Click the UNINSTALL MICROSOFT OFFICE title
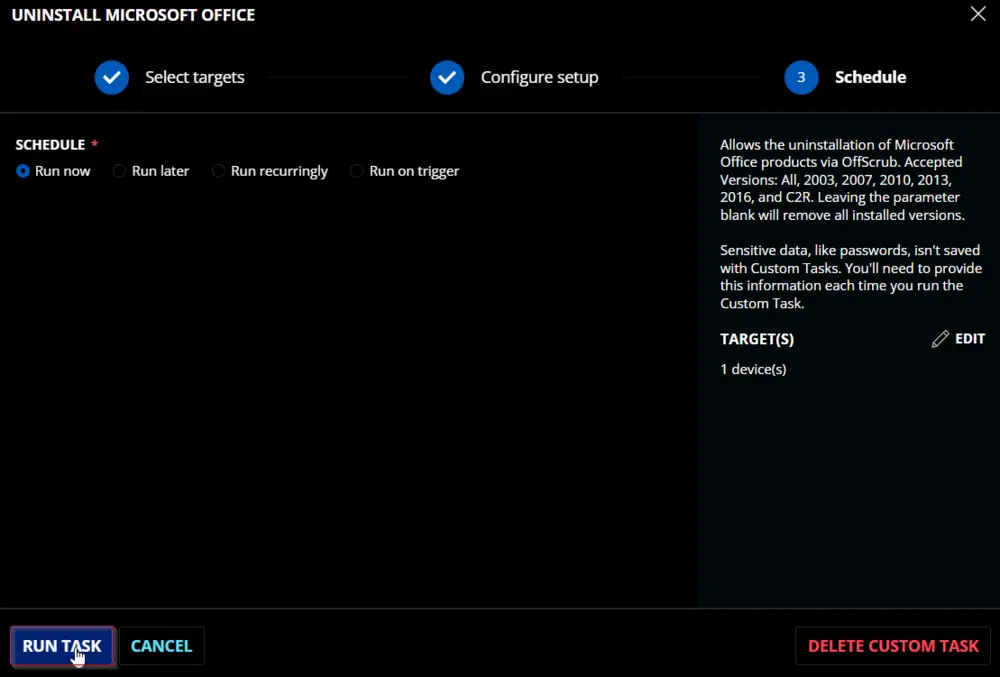The height and width of the screenshot is (677, 1000). pos(133,15)
